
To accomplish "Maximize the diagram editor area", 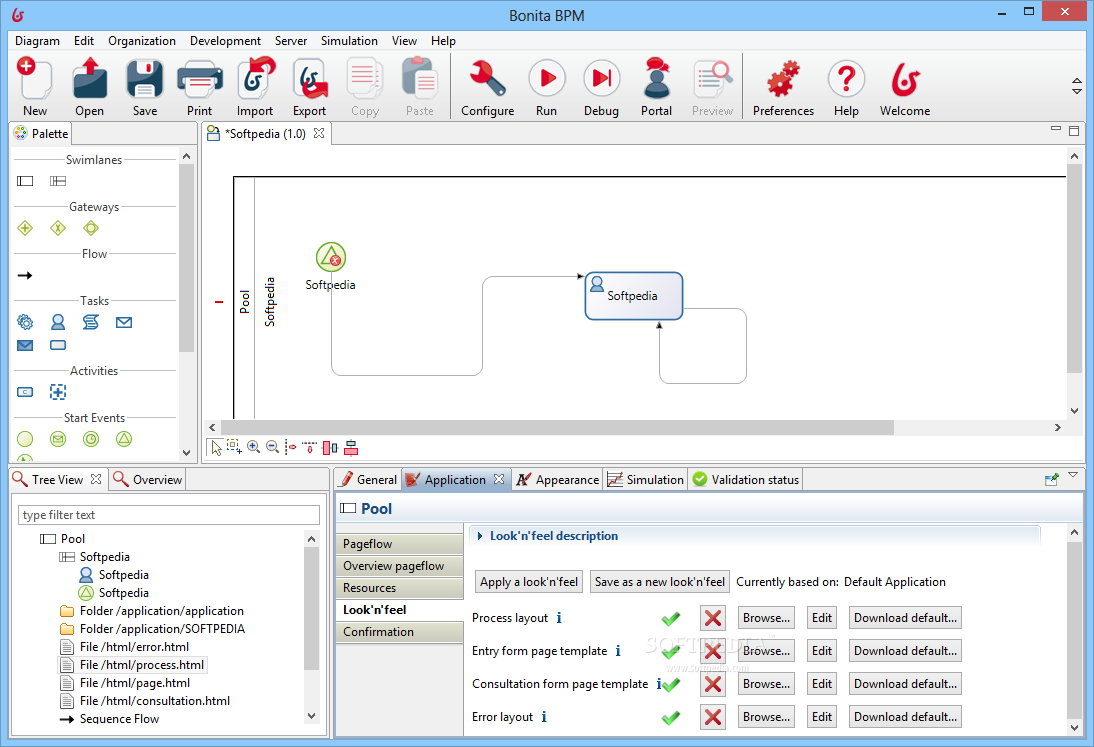I will [1074, 130].
